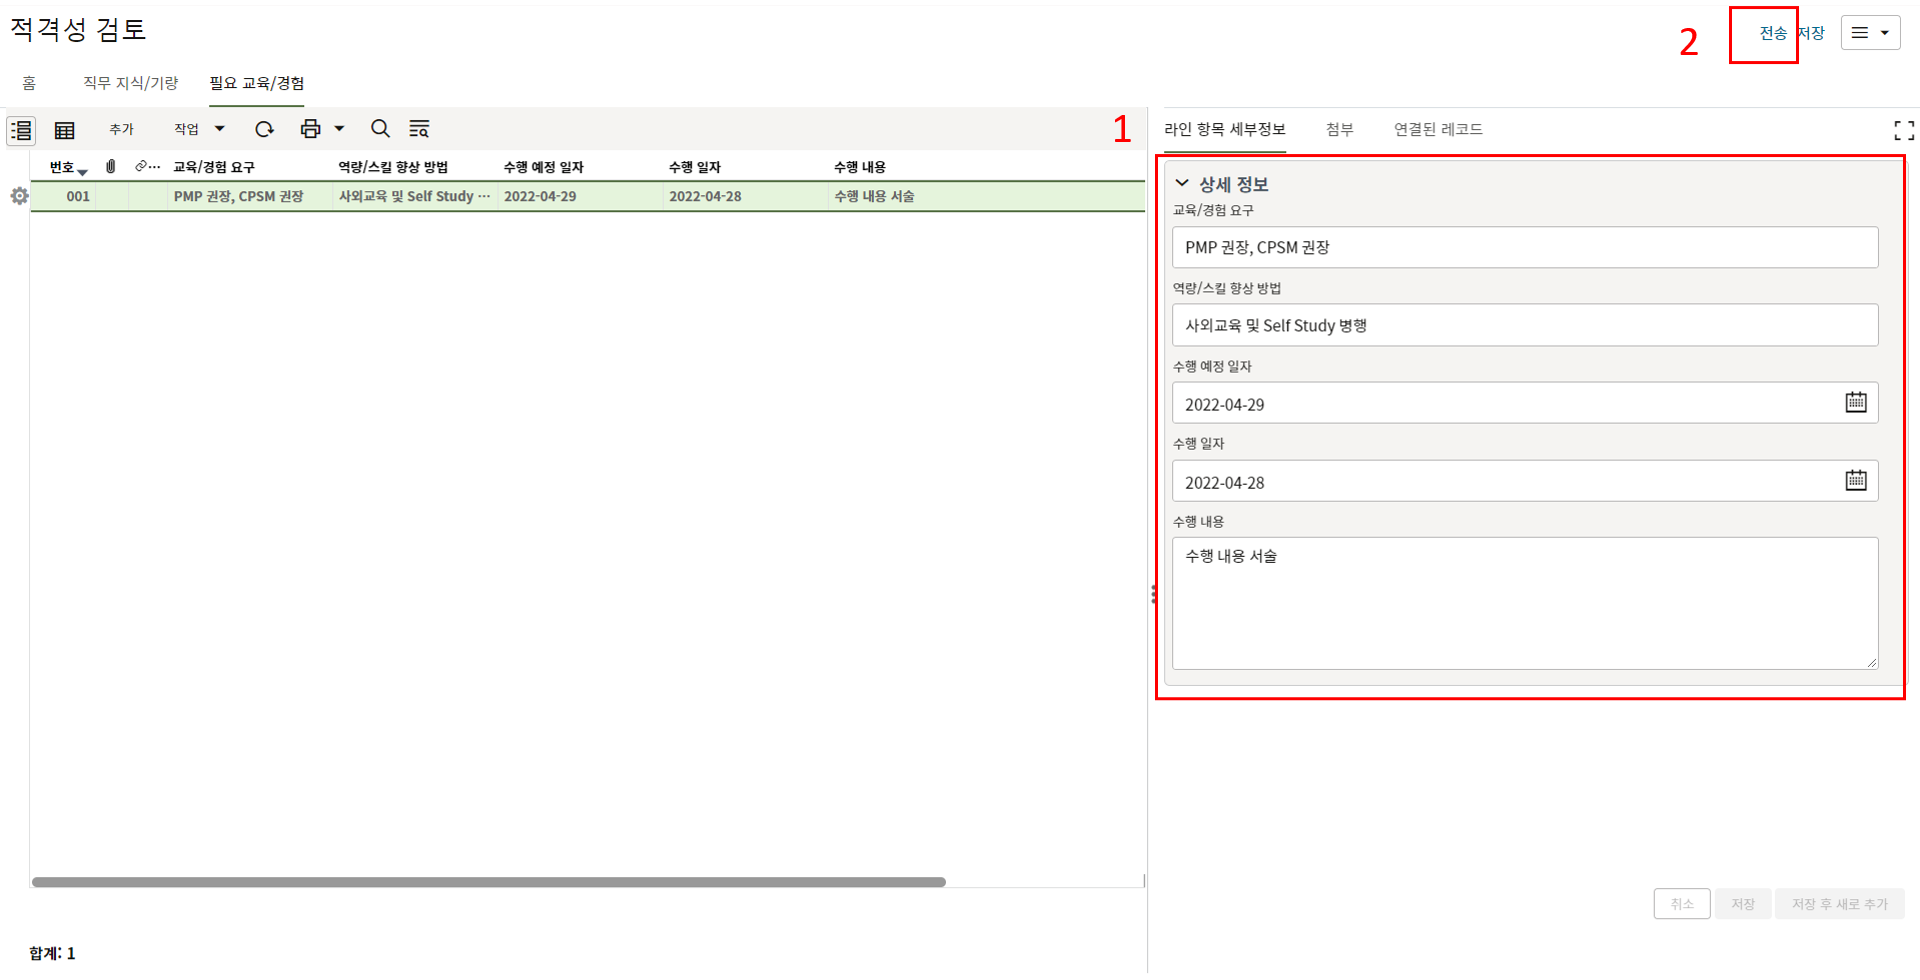The width and height of the screenshot is (1920, 980).
Task: Switch to the list detail view icon
Action: [21, 130]
